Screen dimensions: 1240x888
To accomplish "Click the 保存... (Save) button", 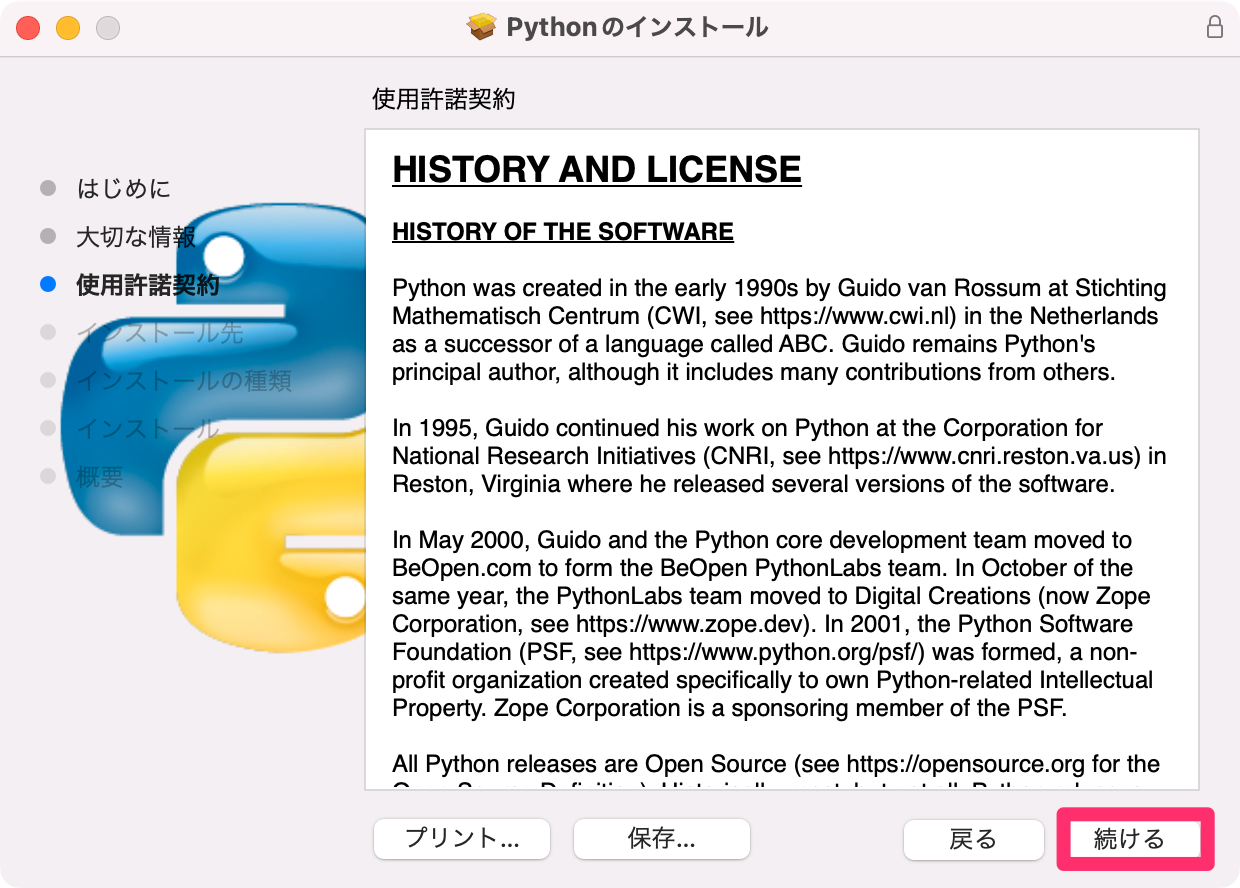I will [x=661, y=839].
